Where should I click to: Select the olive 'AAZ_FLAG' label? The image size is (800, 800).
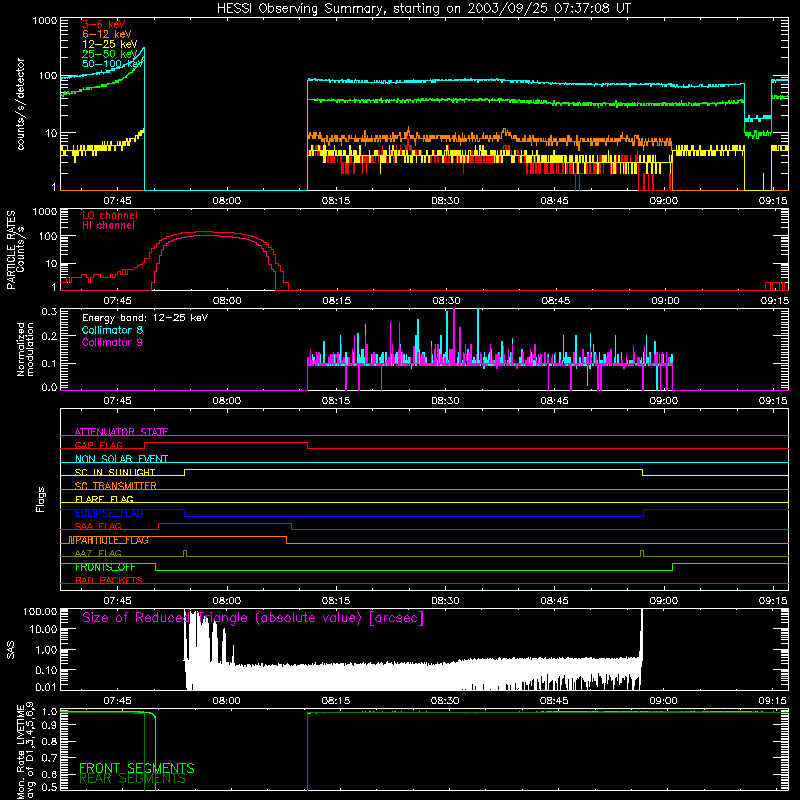point(98,553)
